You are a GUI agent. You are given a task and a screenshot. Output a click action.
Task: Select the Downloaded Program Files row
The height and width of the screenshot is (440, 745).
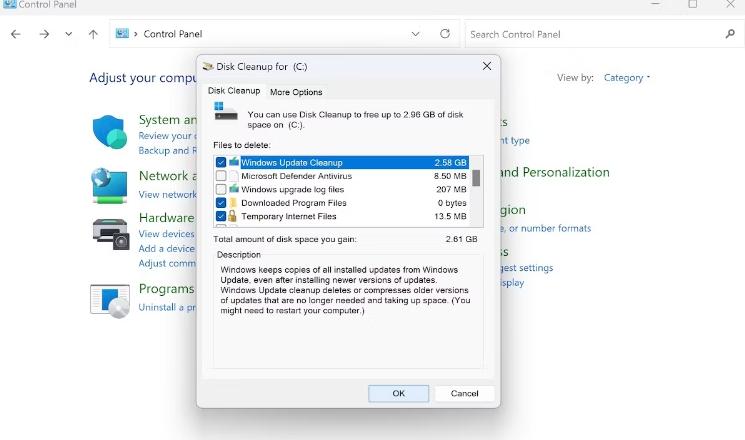tap(342, 203)
